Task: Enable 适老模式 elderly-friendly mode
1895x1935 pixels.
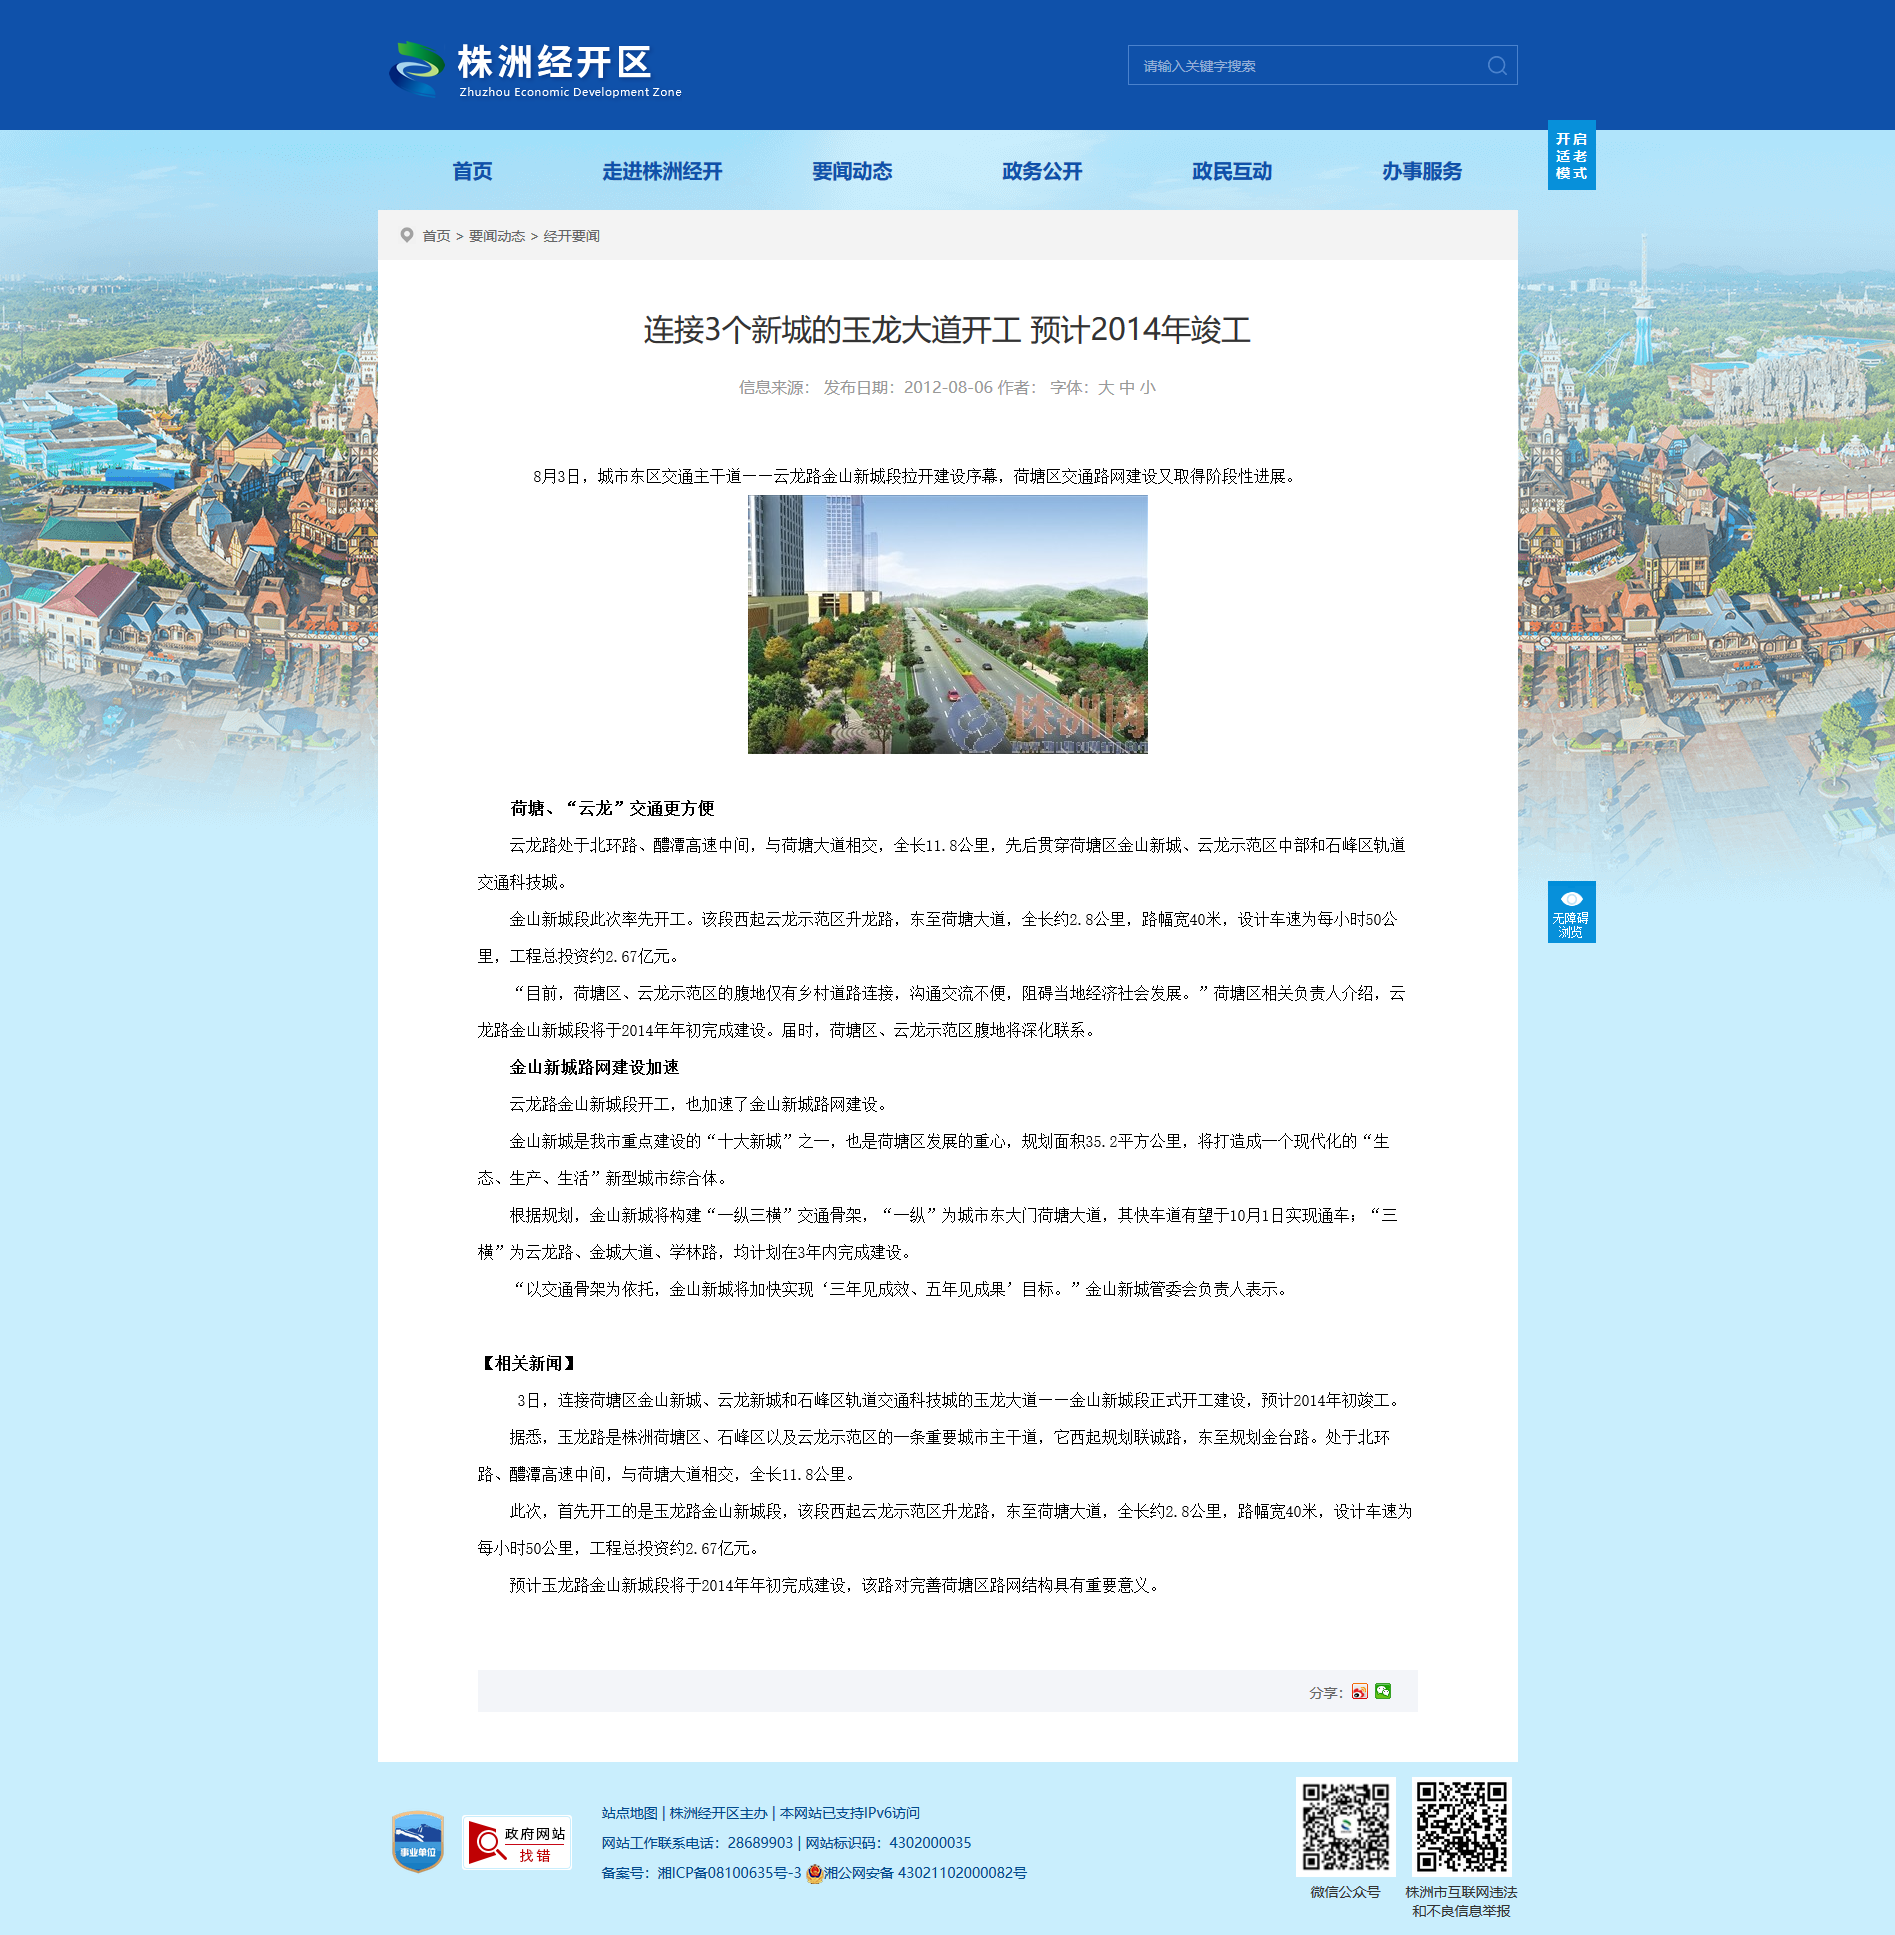Action: (x=1571, y=156)
